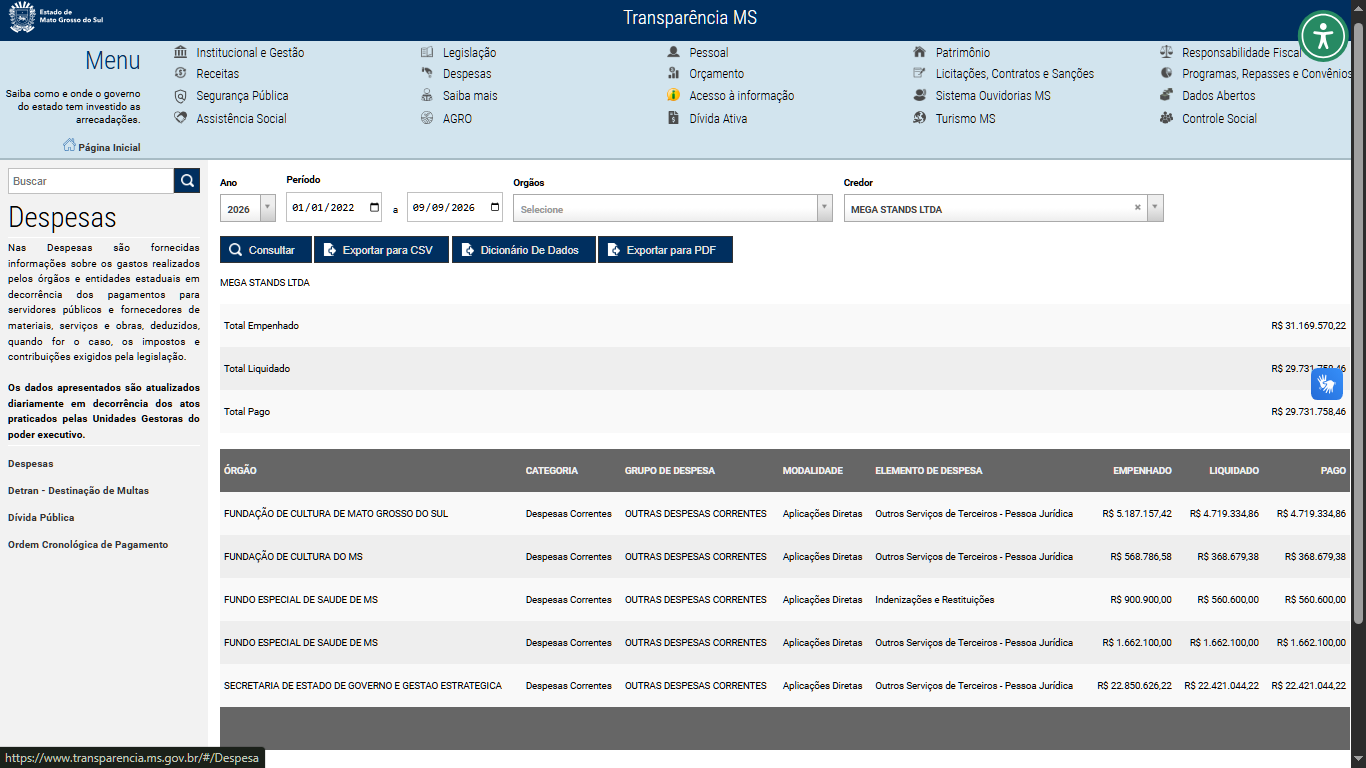Open calendar picker on end date field
Image resolution: width=1366 pixels, height=768 pixels.
tap(496, 208)
